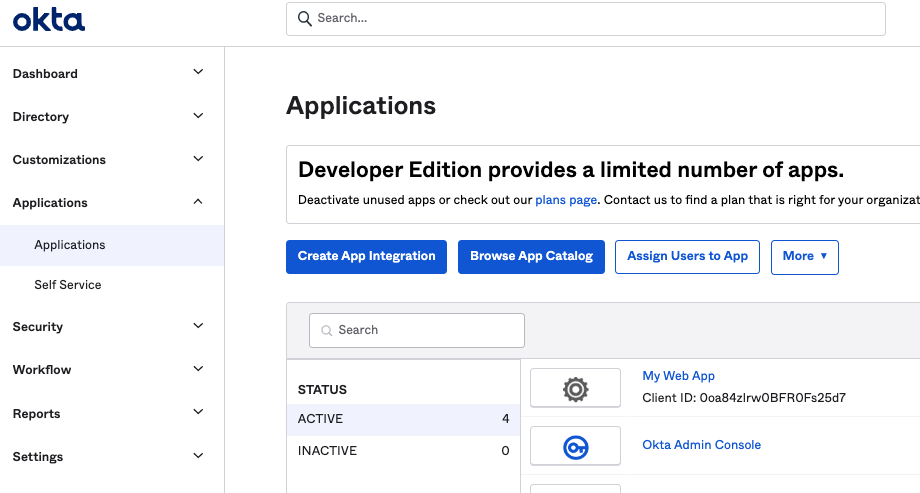Click the Okta Admin Console key icon
The height and width of the screenshot is (493, 920).
pyautogui.click(x=575, y=446)
